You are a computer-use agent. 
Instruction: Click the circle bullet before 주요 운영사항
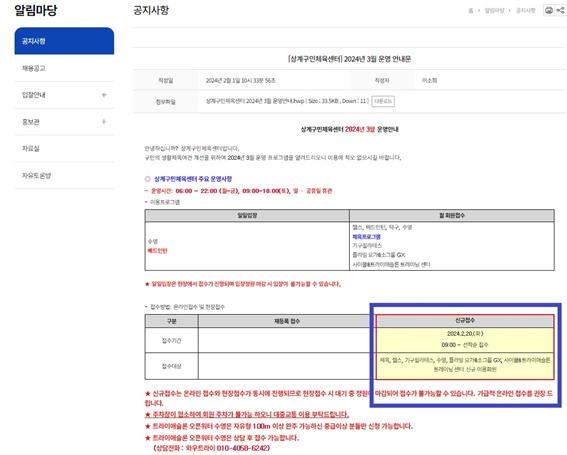(148, 179)
